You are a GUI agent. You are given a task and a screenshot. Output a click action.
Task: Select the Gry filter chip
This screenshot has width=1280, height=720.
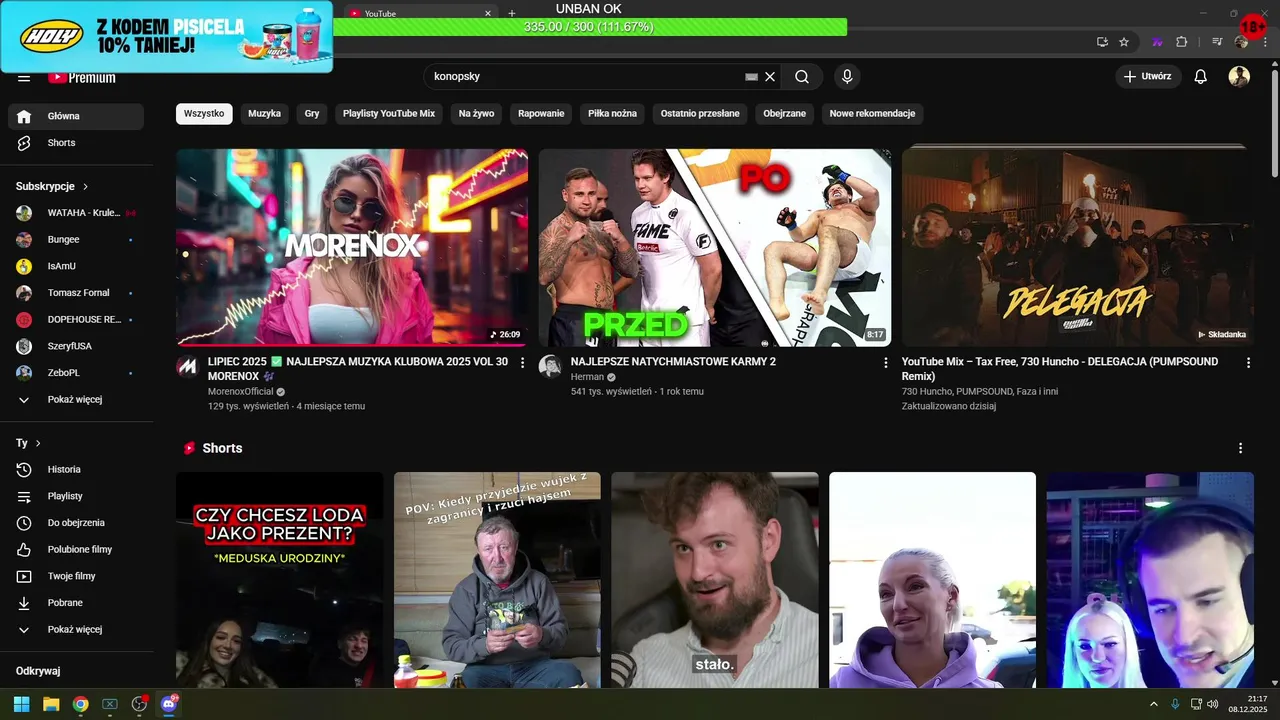coord(312,114)
